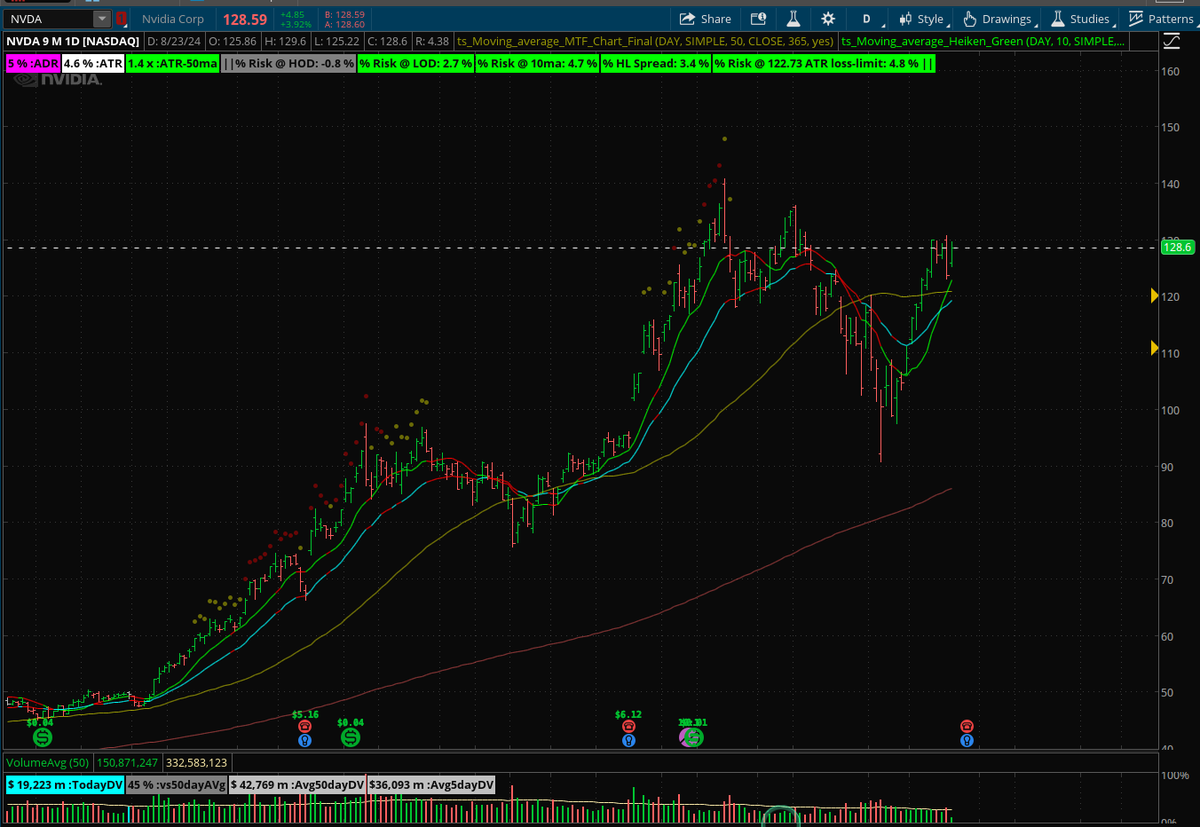Click the NVDA symbol input field
Screen dimensions: 1200x827
(48, 19)
